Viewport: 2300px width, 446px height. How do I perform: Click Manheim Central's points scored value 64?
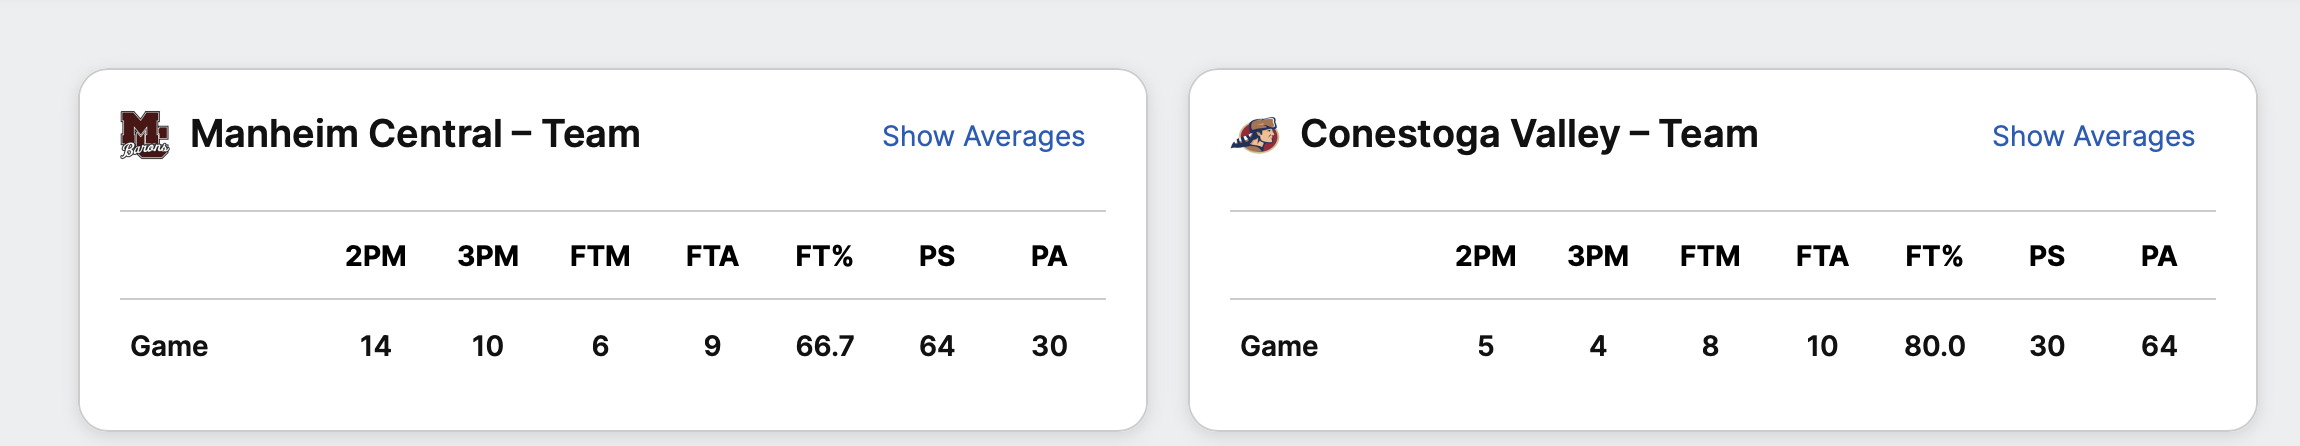click(937, 346)
